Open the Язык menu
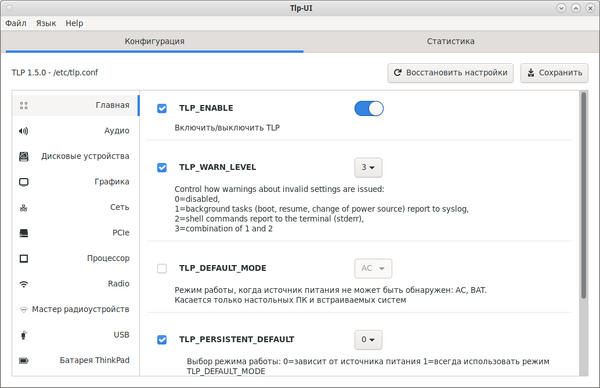600x388 pixels. pos(46,23)
